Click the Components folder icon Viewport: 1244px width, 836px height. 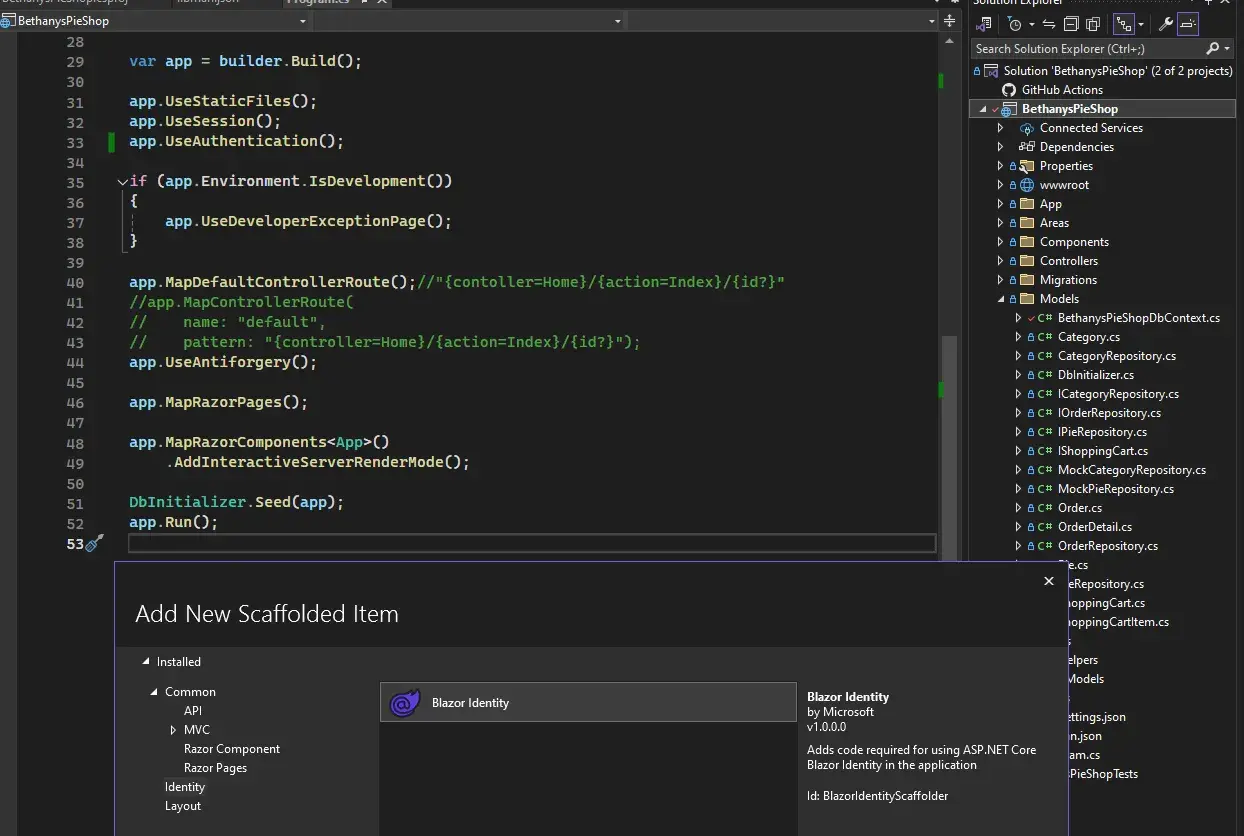point(1026,242)
